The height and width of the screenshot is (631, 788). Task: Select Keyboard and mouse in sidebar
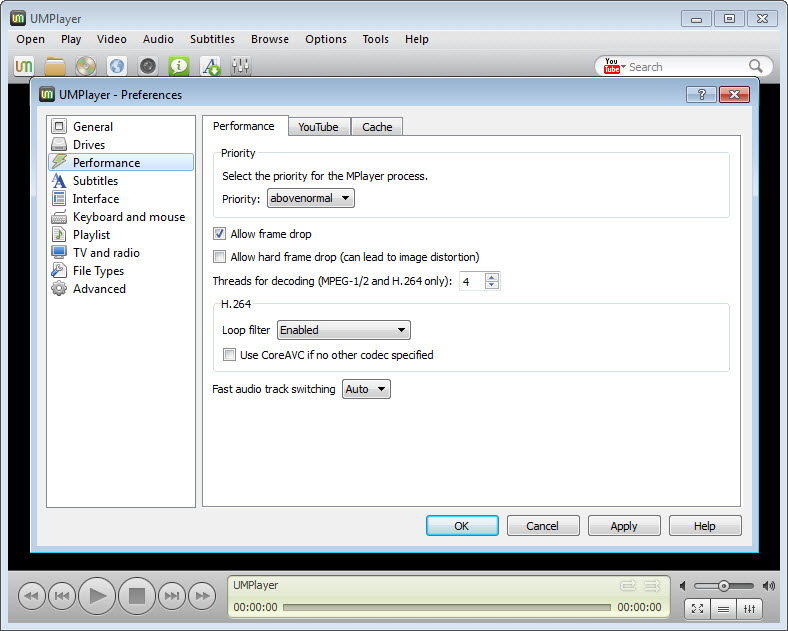121,217
